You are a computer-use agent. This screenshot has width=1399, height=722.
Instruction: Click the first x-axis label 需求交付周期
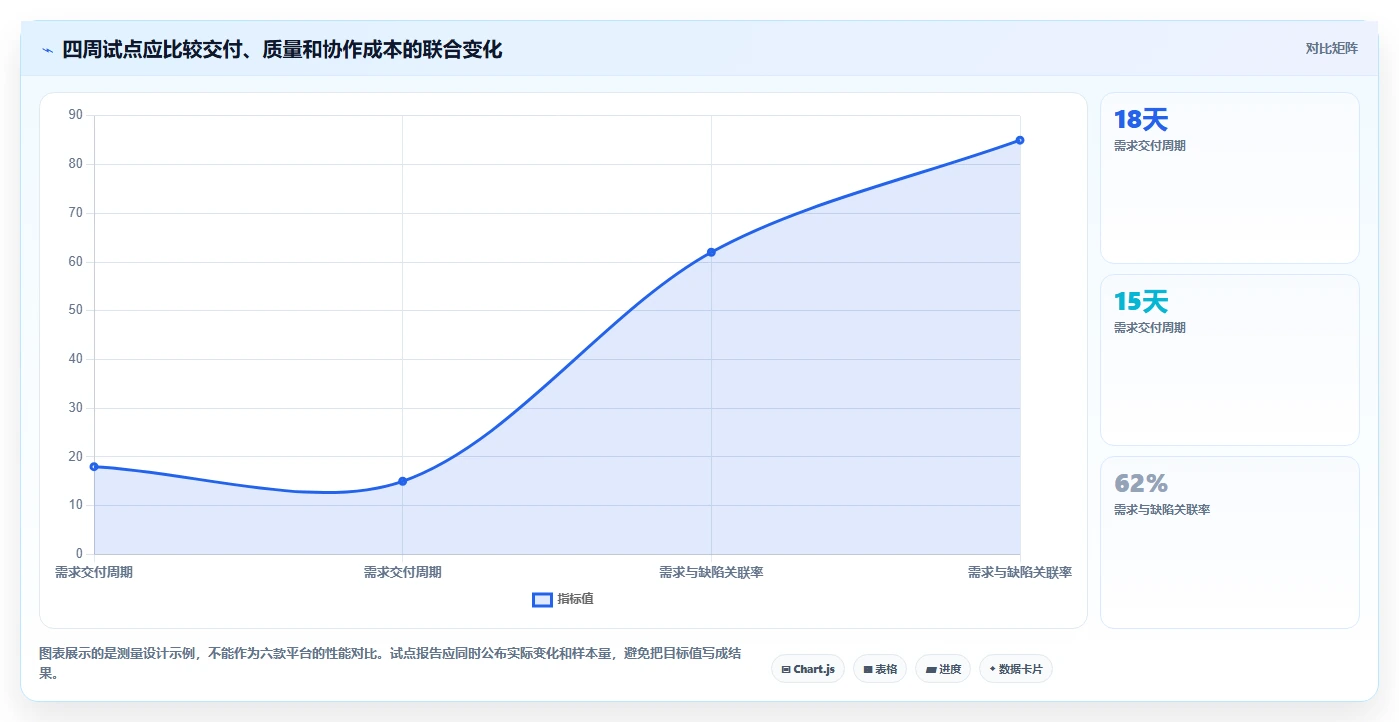coord(94,572)
